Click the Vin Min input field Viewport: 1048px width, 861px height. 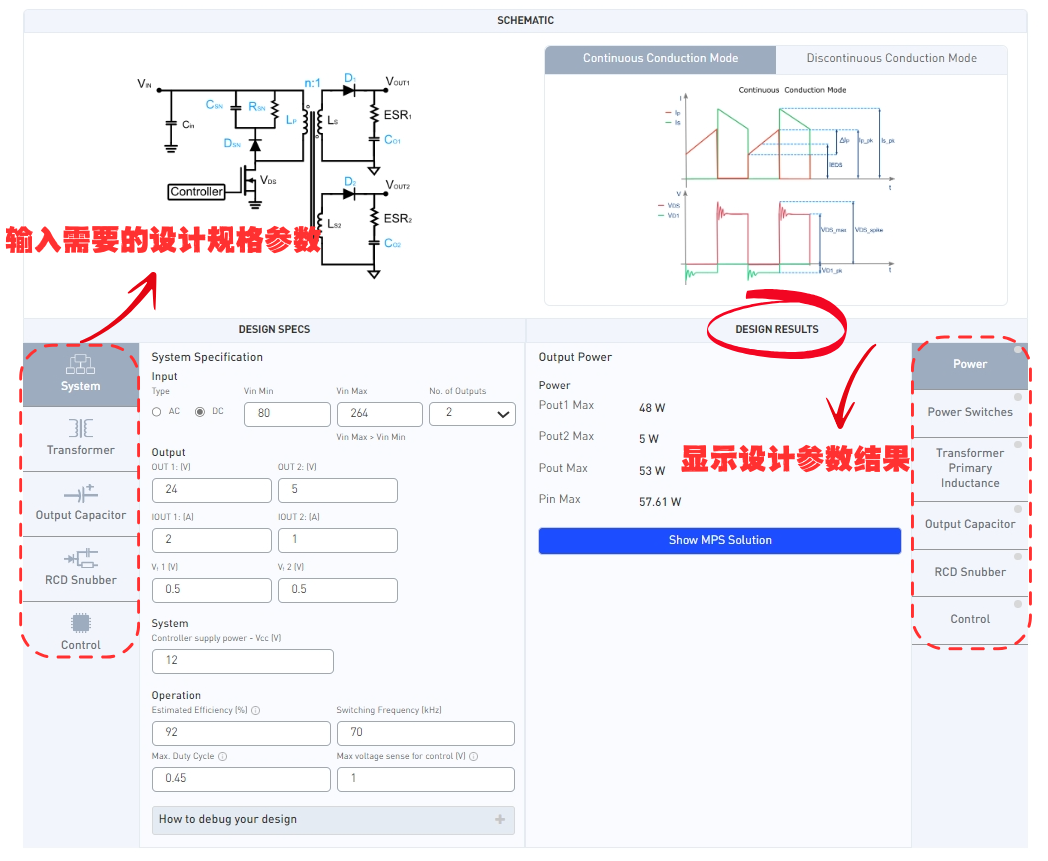pos(287,414)
